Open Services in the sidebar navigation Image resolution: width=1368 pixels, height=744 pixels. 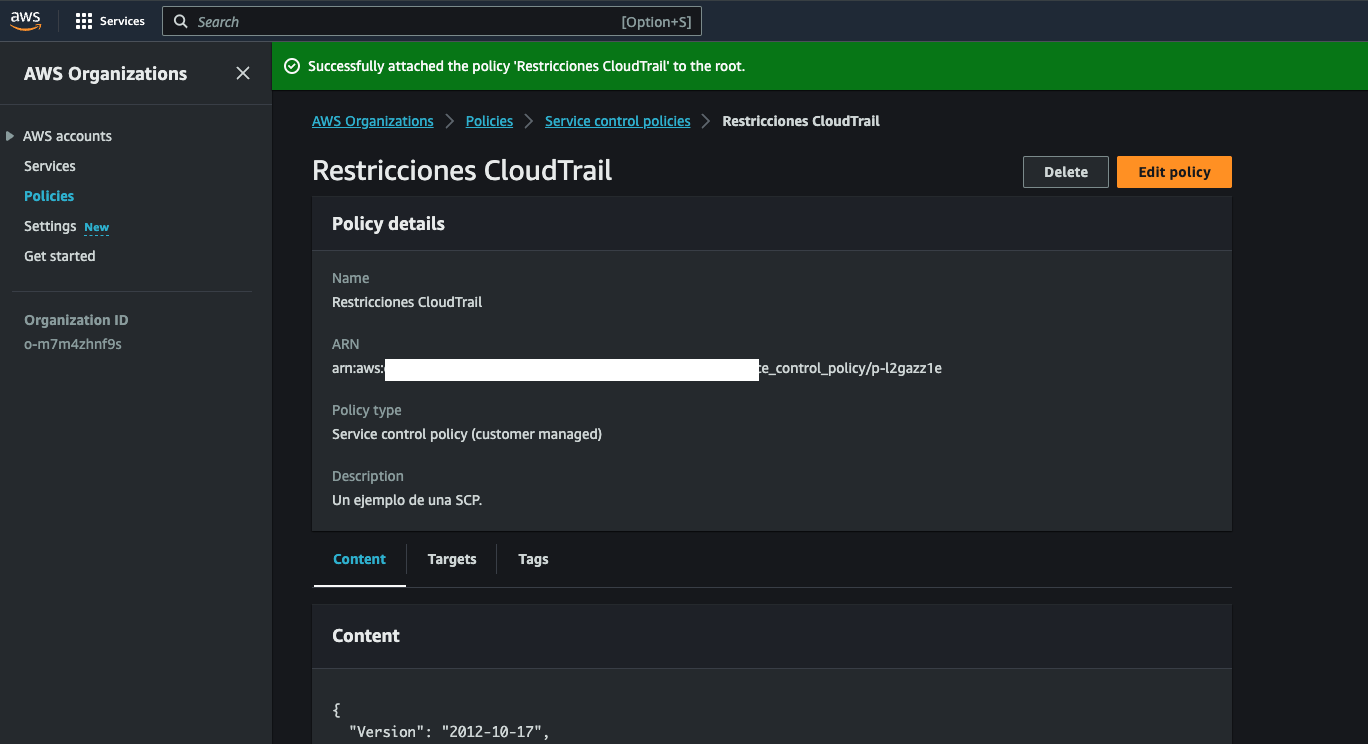50,166
